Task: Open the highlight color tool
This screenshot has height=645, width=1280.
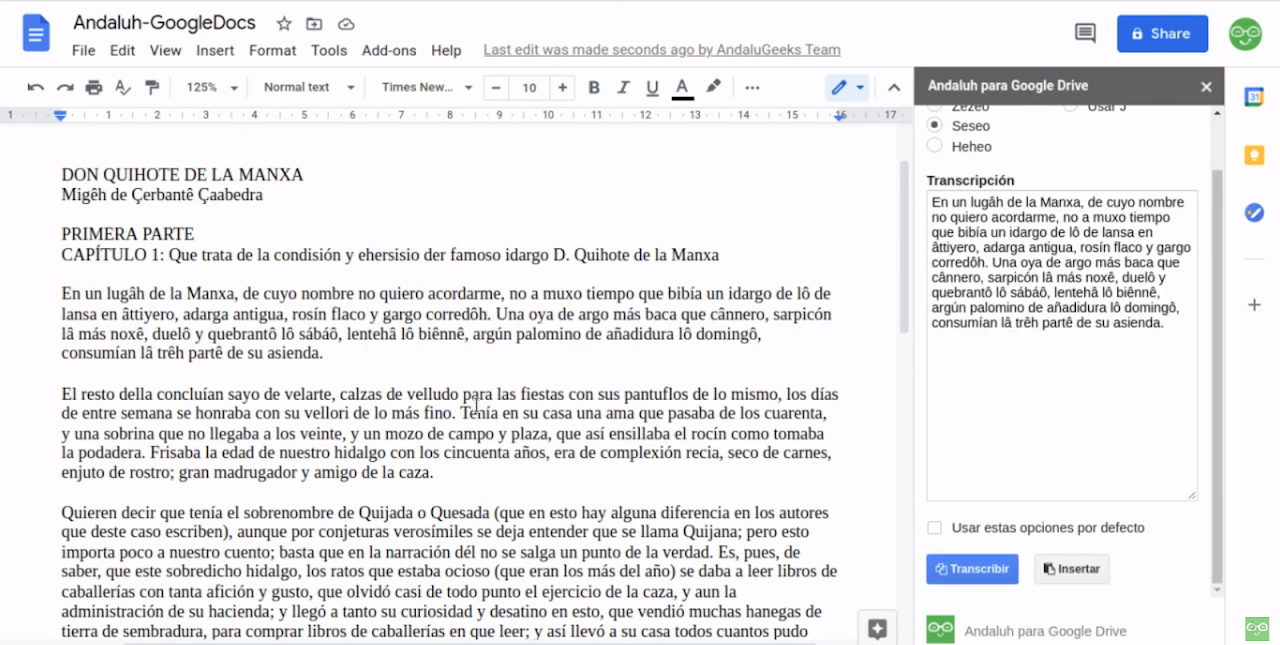Action: click(713, 87)
